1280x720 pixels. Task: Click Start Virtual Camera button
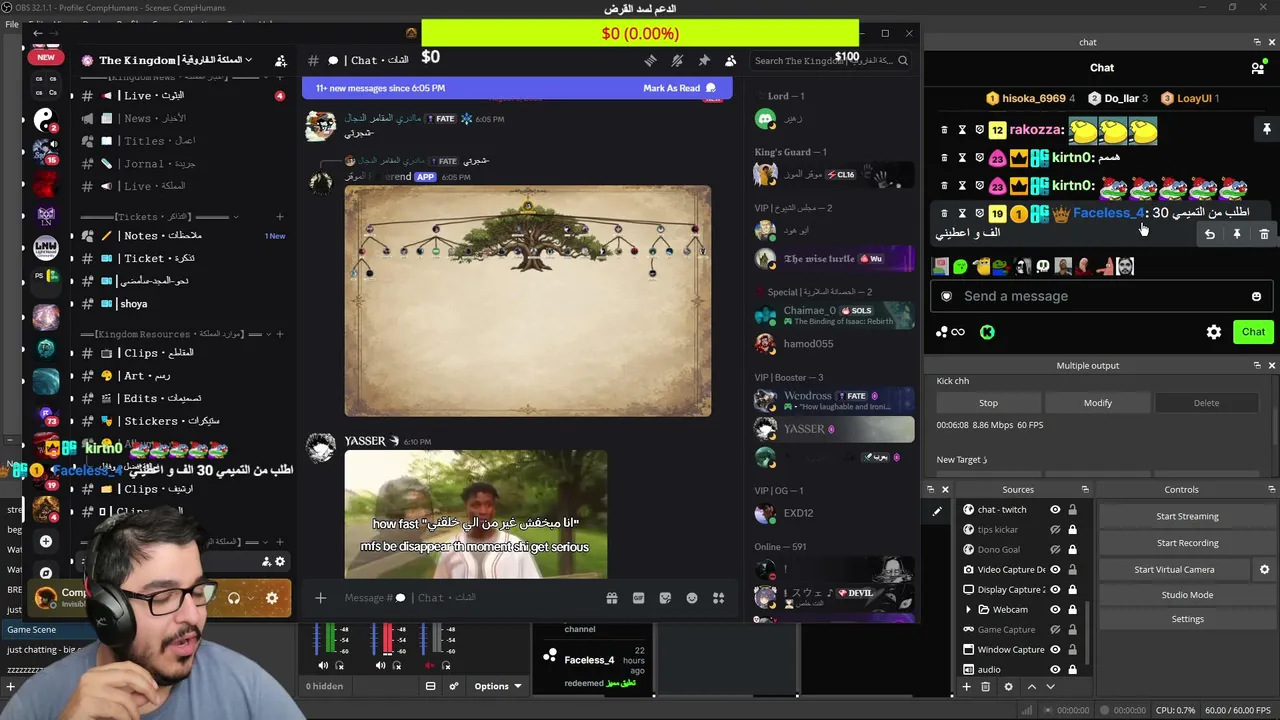1174,570
